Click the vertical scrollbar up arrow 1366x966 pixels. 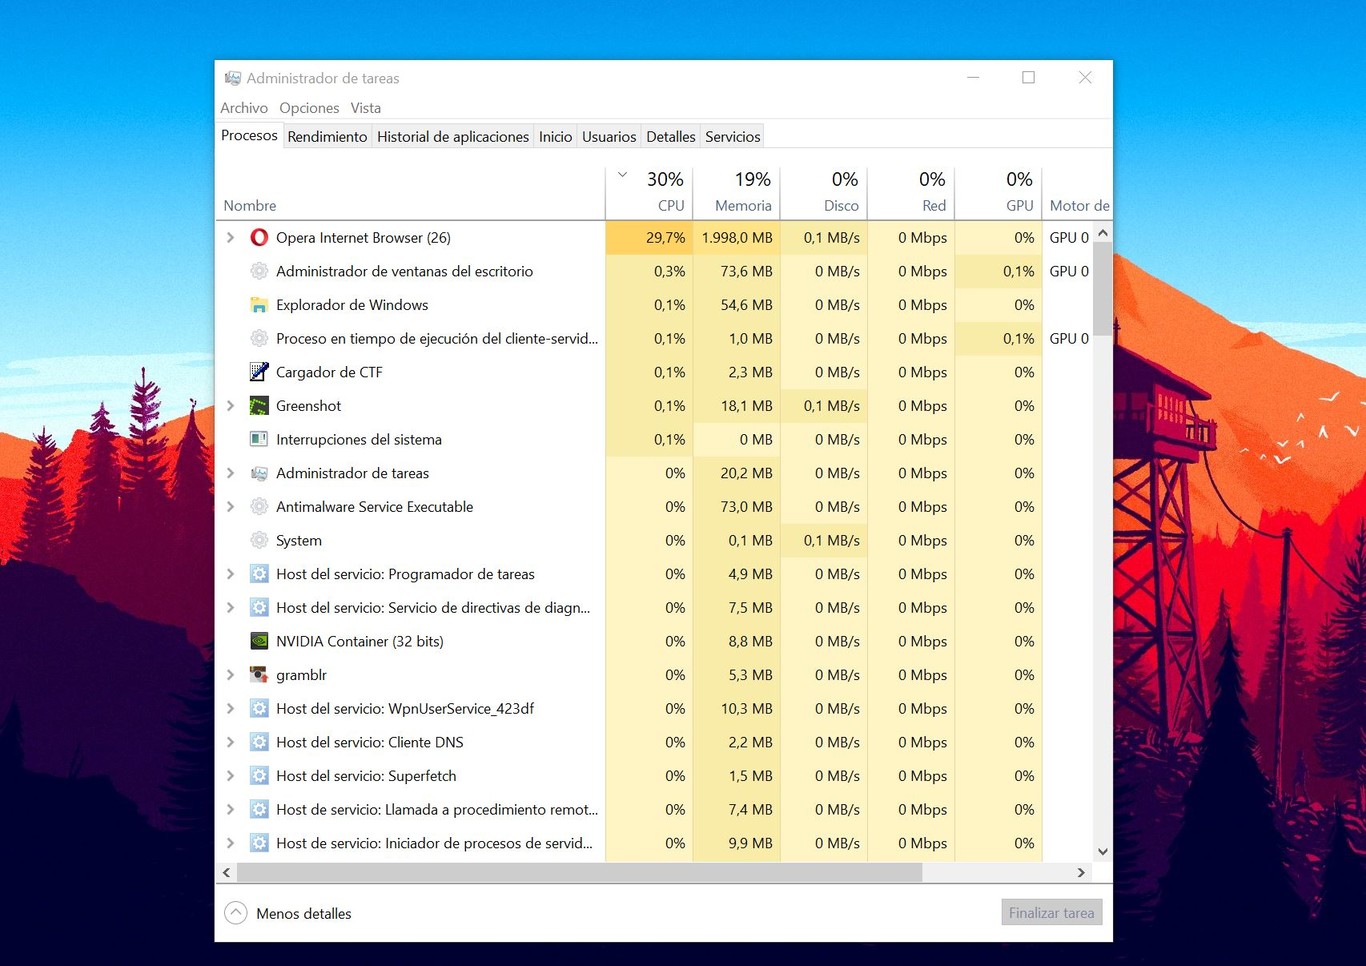click(x=1103, y=232)
